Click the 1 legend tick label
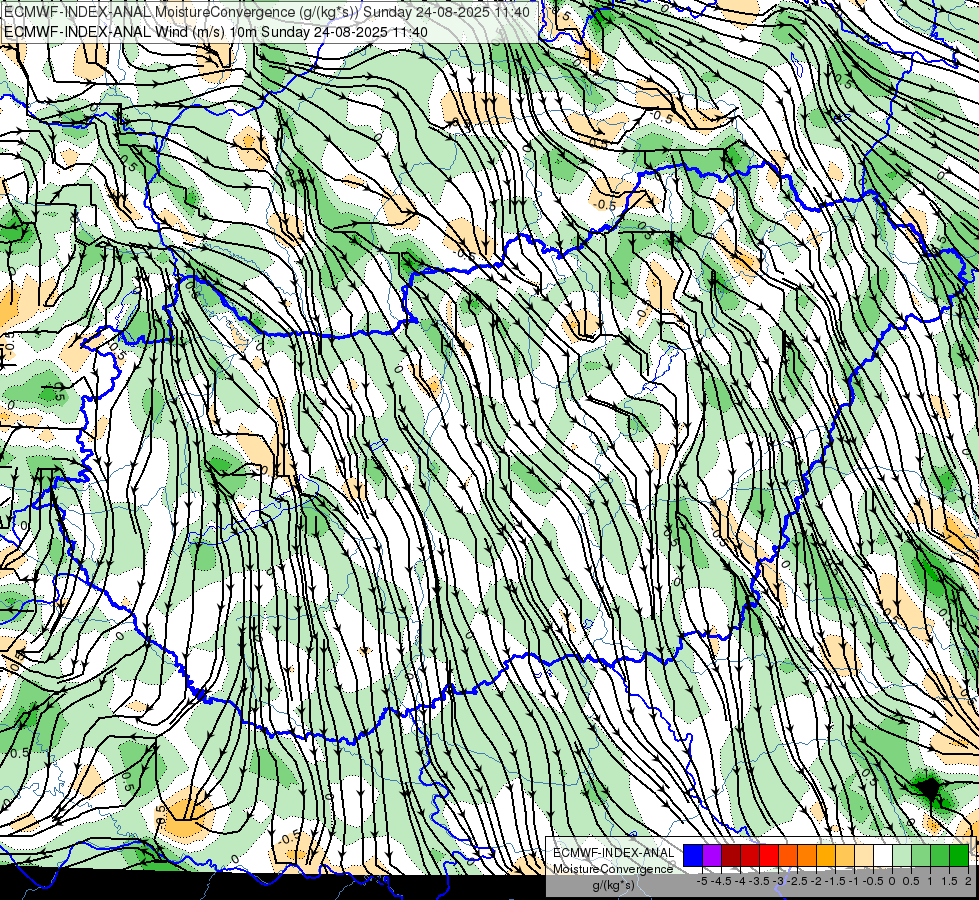The width and height of the screenshot is (979, 900). 930,881
